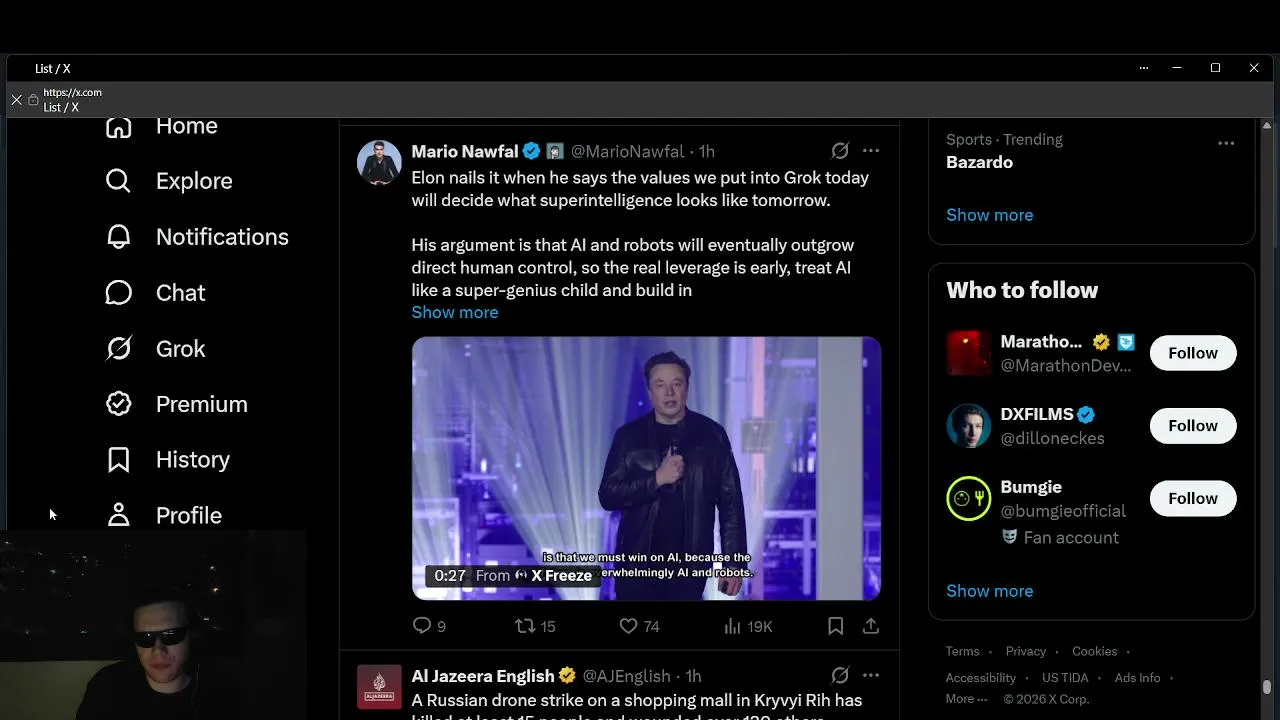Reply to Mario Nawfal post with 9 replies
Screen dimensions: 1280x720
click(429, 626)
